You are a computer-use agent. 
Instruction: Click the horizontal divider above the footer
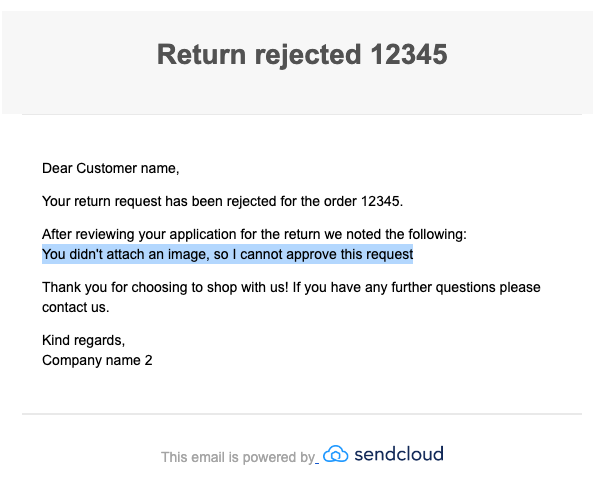point(302,414)
